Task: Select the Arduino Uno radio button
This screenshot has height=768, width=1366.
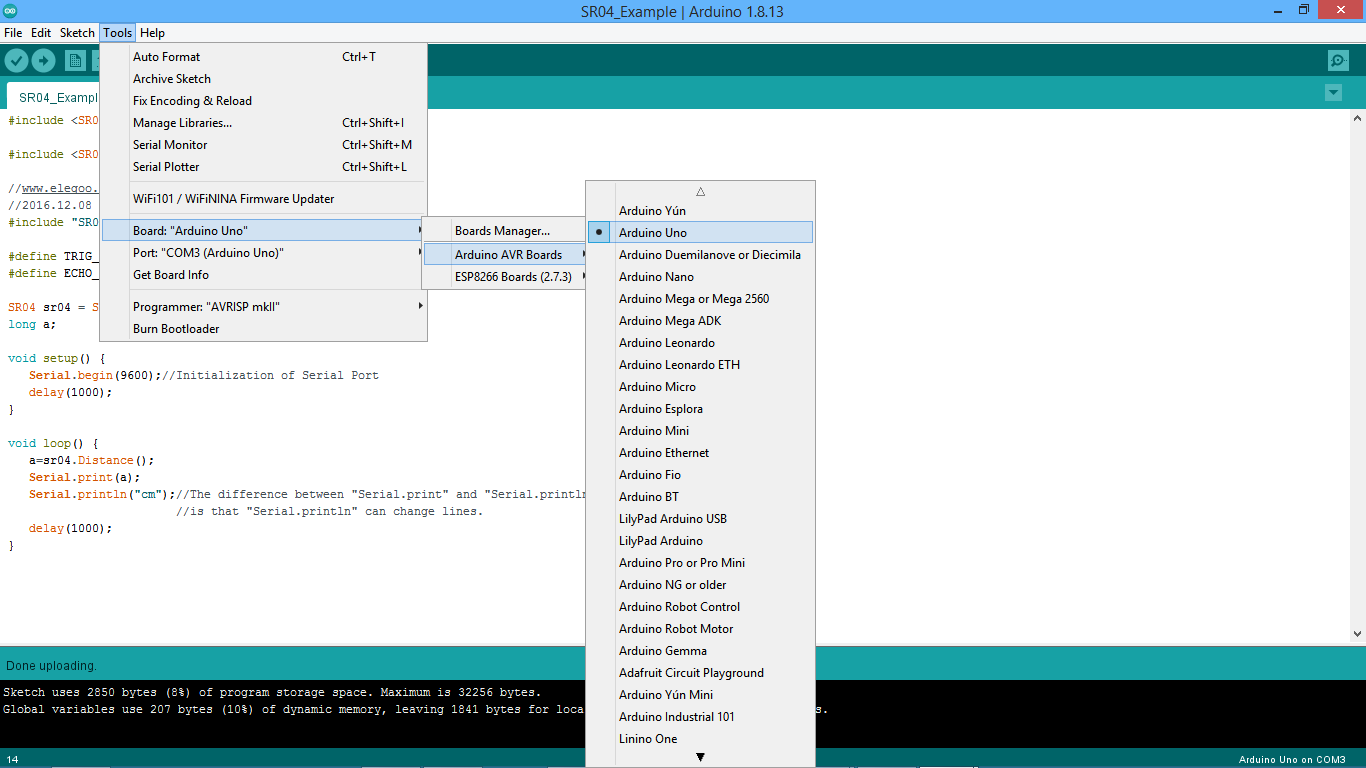Action: [x=599, y=232]
